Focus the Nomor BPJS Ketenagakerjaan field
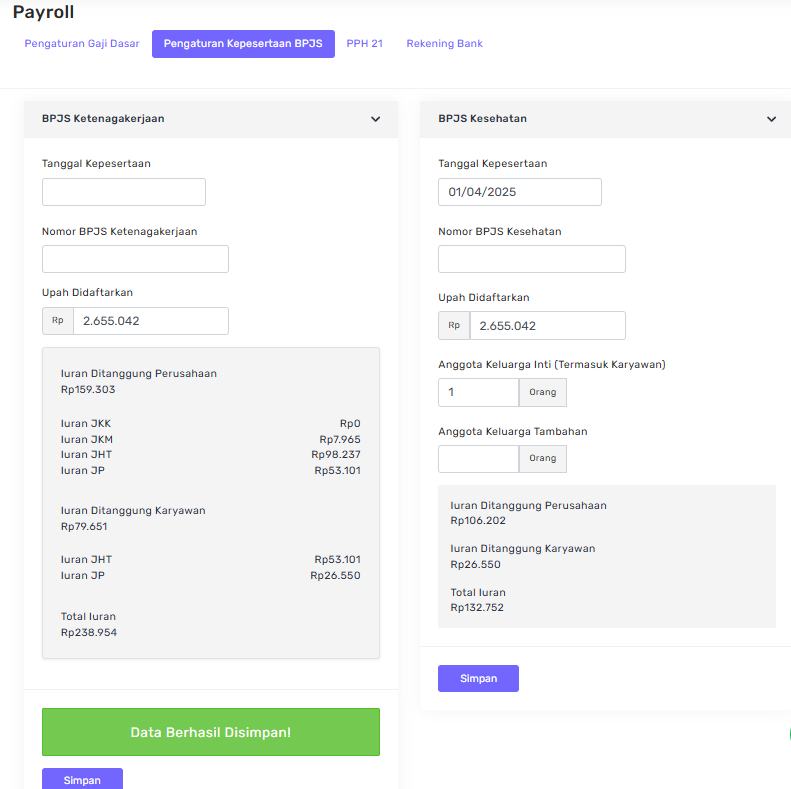 135,259
